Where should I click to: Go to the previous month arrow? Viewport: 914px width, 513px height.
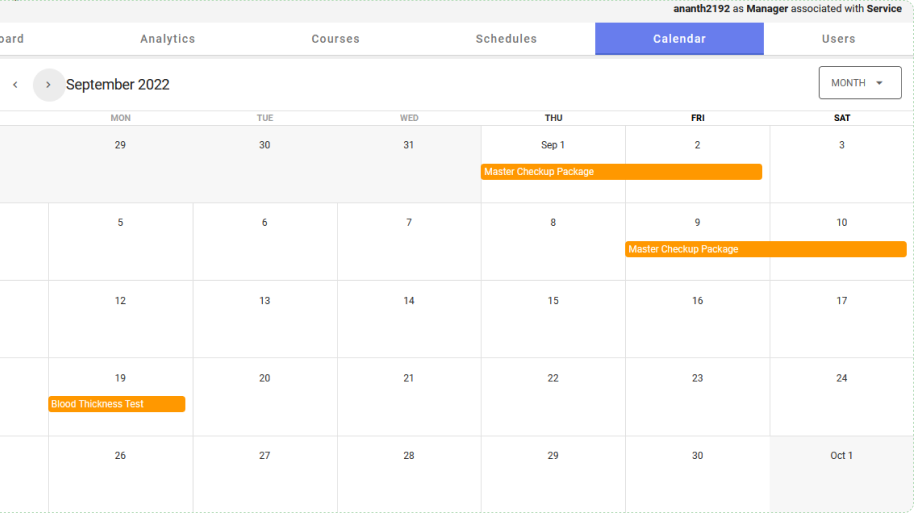pos(15,85)
